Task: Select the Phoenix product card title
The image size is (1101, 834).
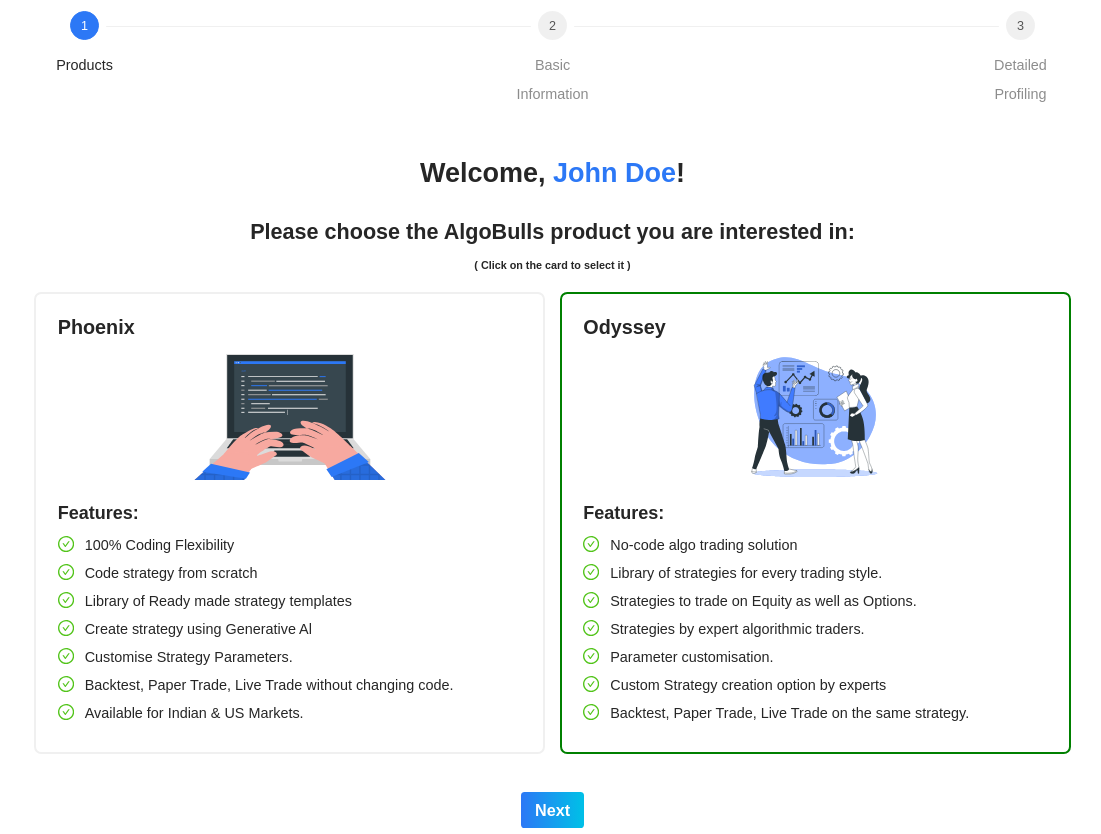Action: click(x=96, y=327)
